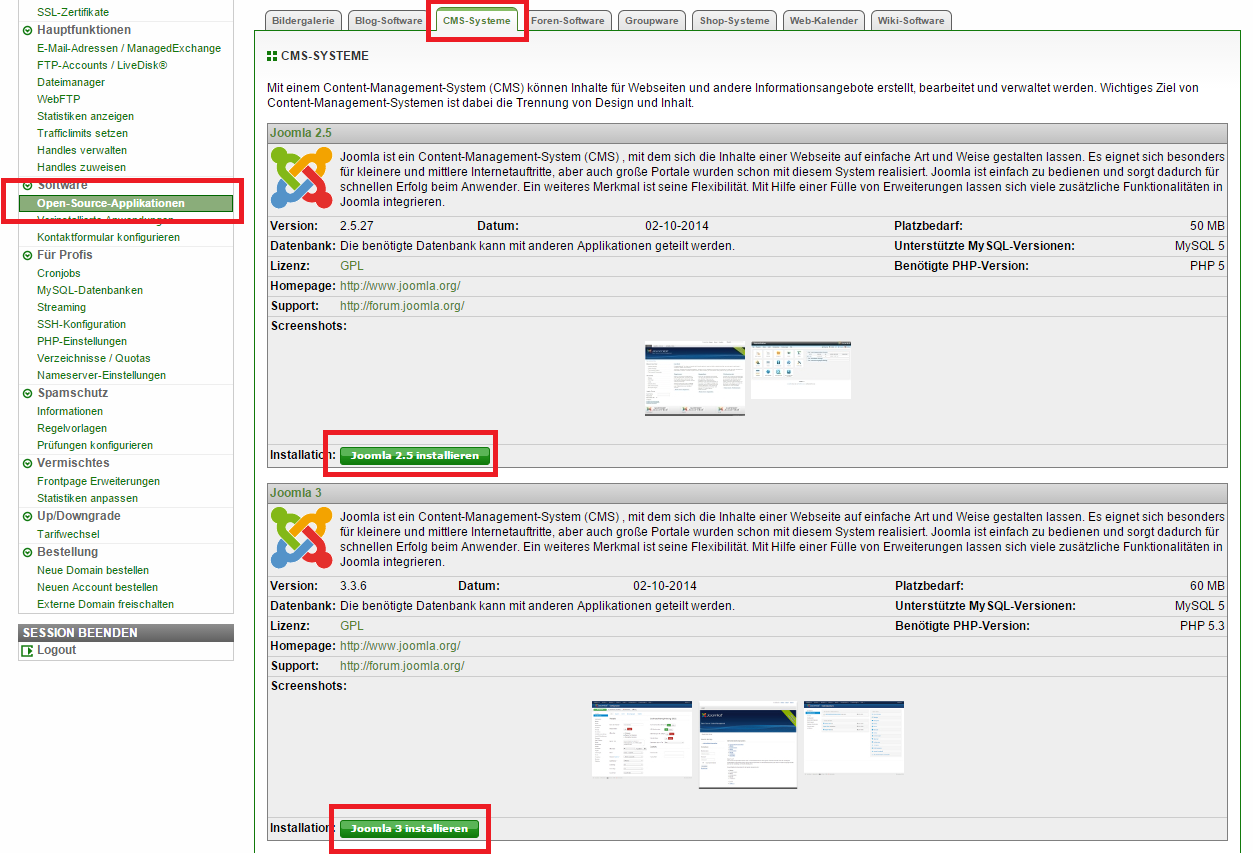The image size is (1255, 855).
Task: Open FTP-Accounts / LiveDisk®
Action: [x=102, y=65]
